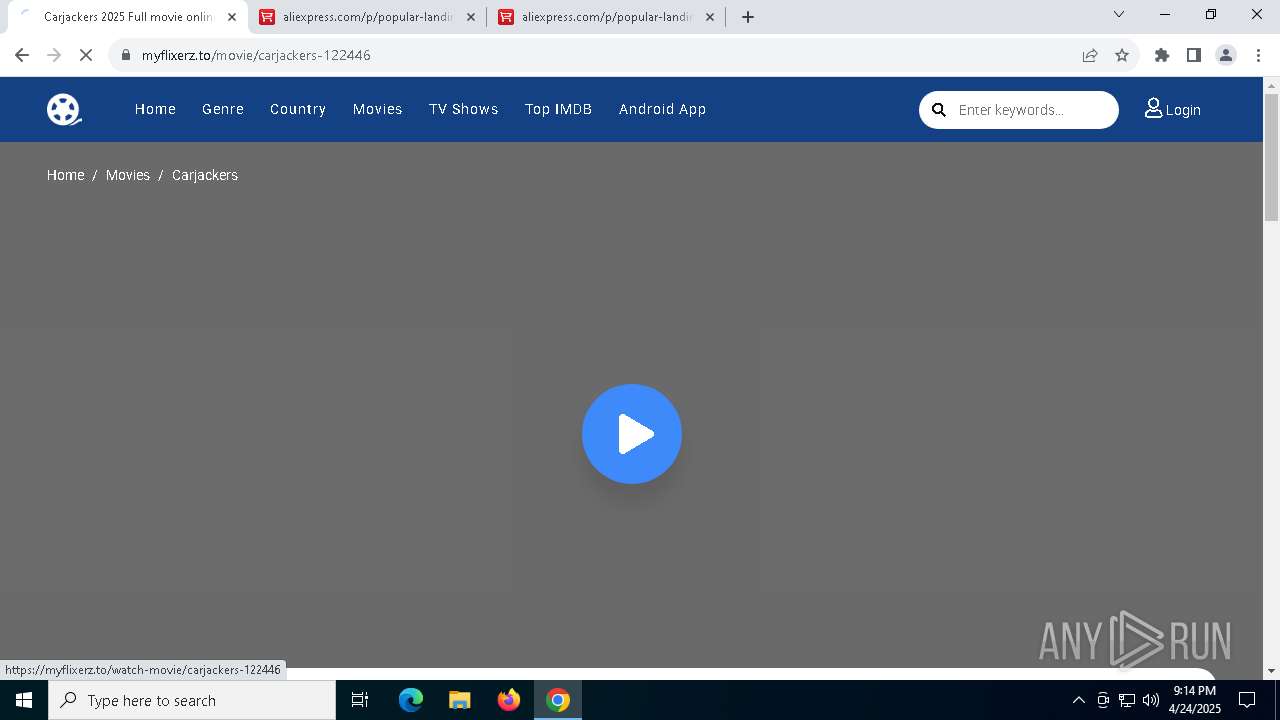This screenshot has width=1280, height=720.
Task: Expand the Country menu
Action: [x=298, y=109]
